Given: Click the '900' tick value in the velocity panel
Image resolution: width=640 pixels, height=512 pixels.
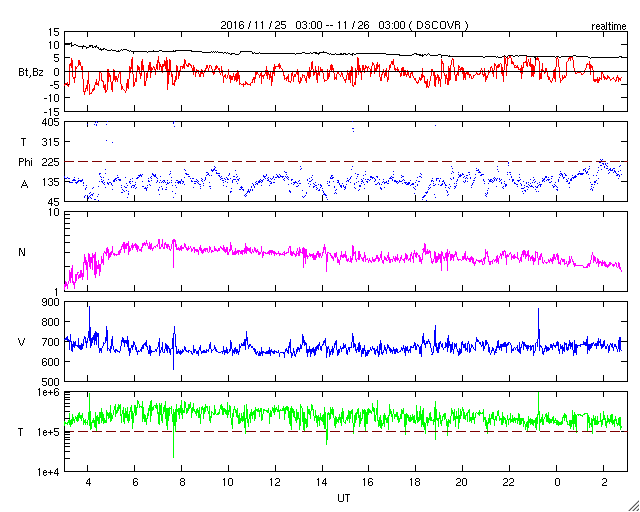Looking at the screenshot, I should coord(52,302).
